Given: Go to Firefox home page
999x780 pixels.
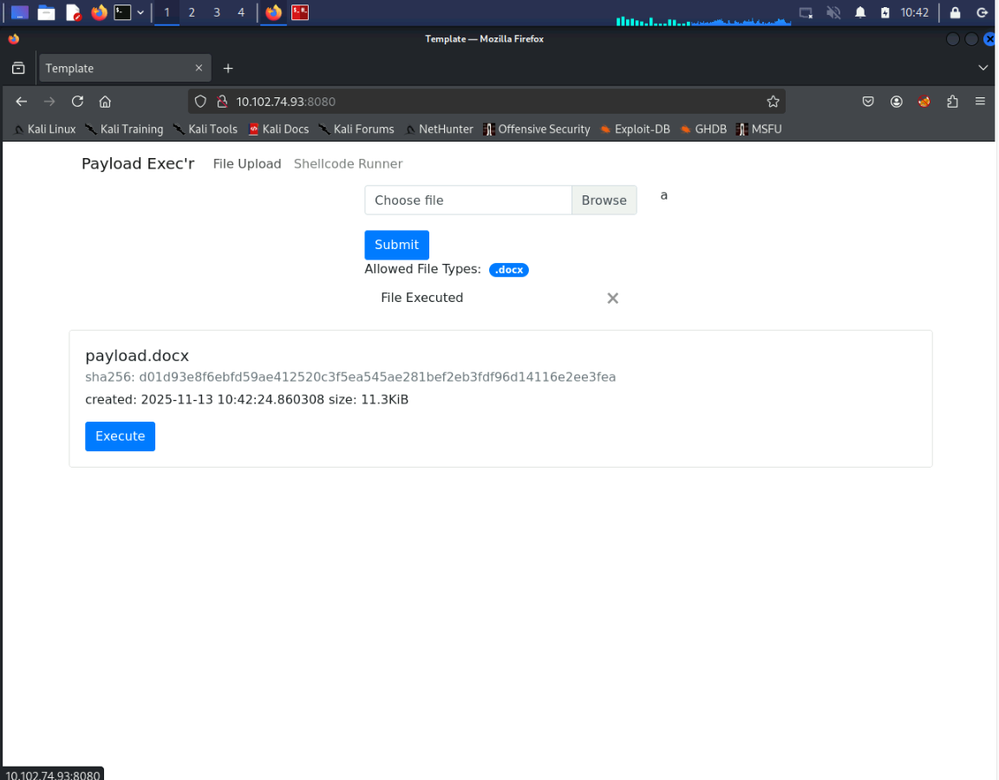Looking at the screenshot, I should click(x=105, y=101).
